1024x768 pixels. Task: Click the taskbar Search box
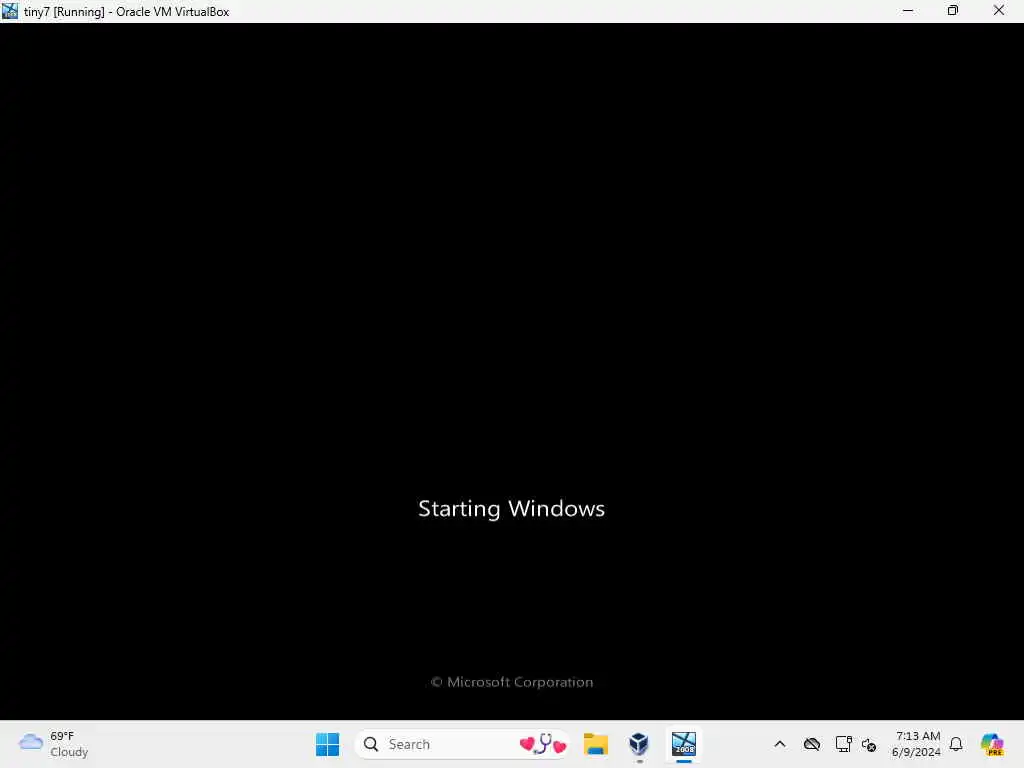pyautogui.click(x=462, y=744)
